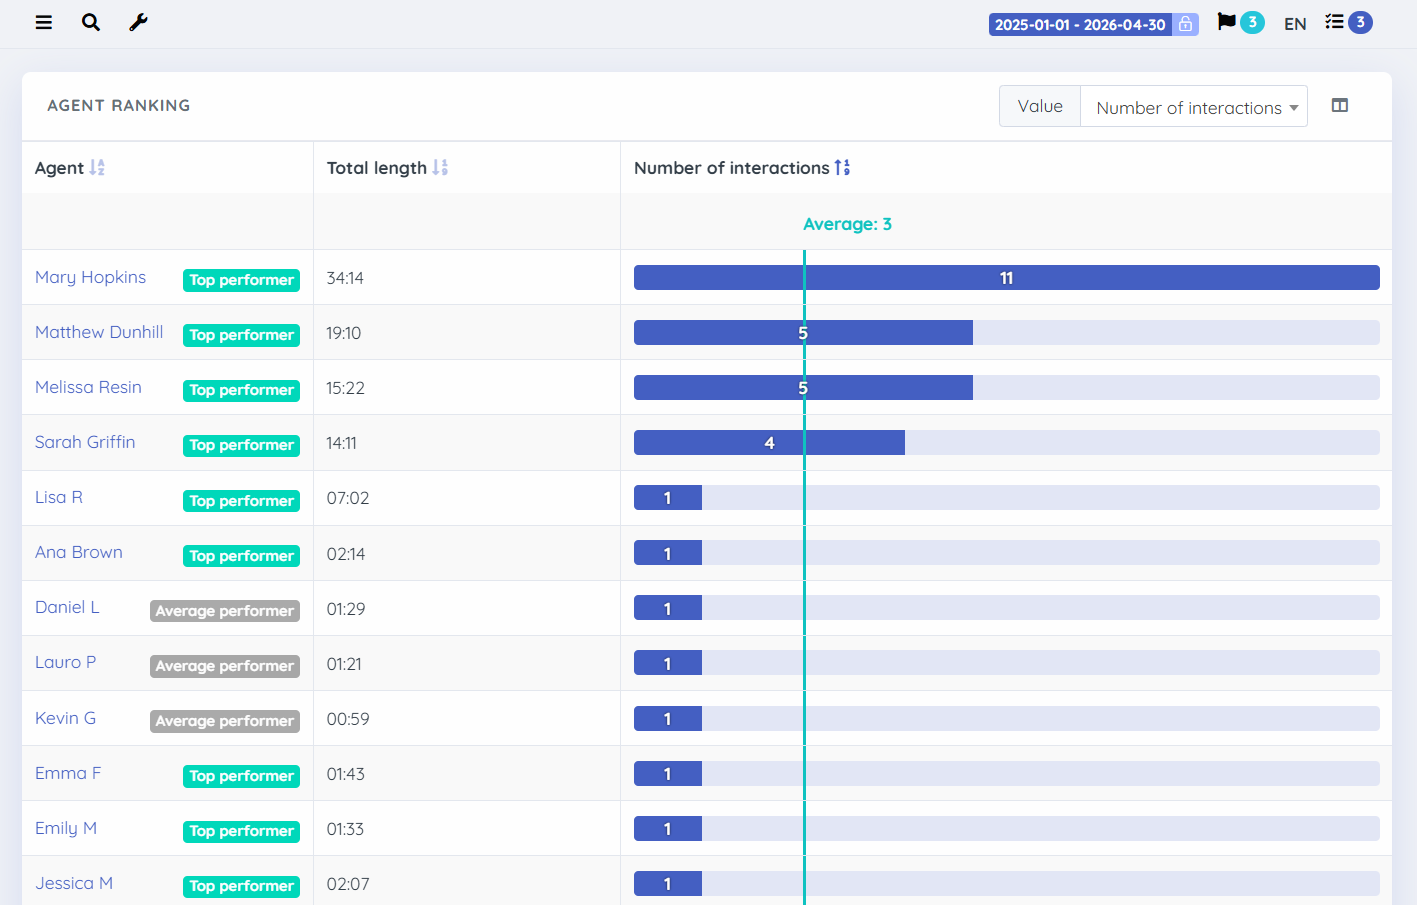Click Average performer badge for Kevin G

click(x=225, y=721)
